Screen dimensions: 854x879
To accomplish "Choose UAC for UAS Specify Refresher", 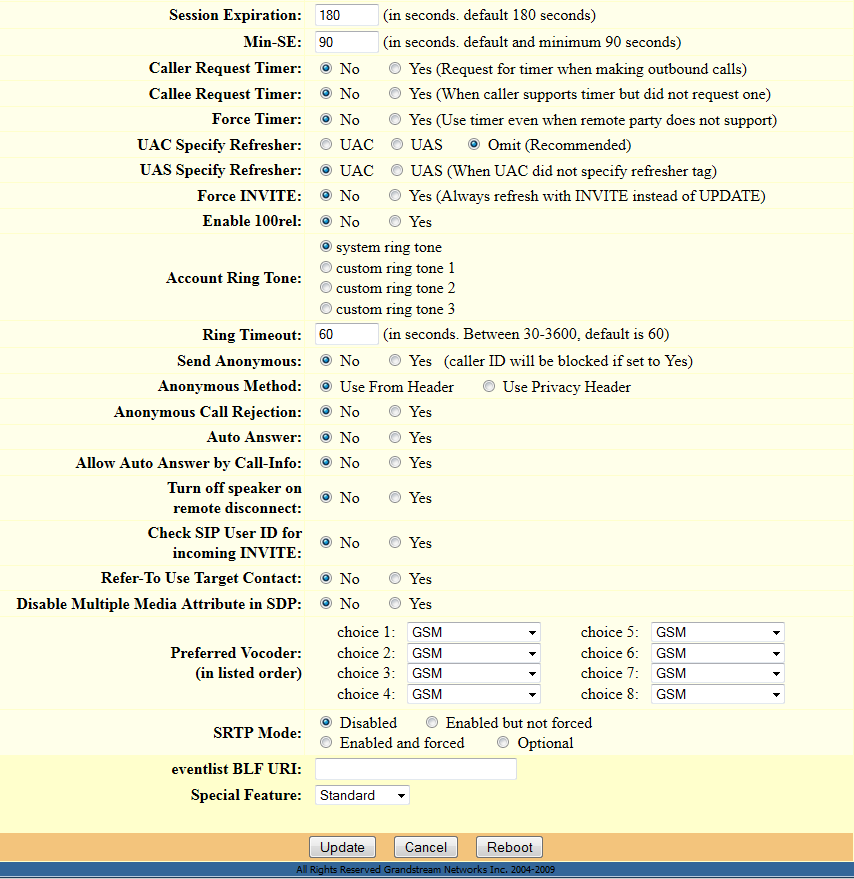I will (x=326, y=170).
